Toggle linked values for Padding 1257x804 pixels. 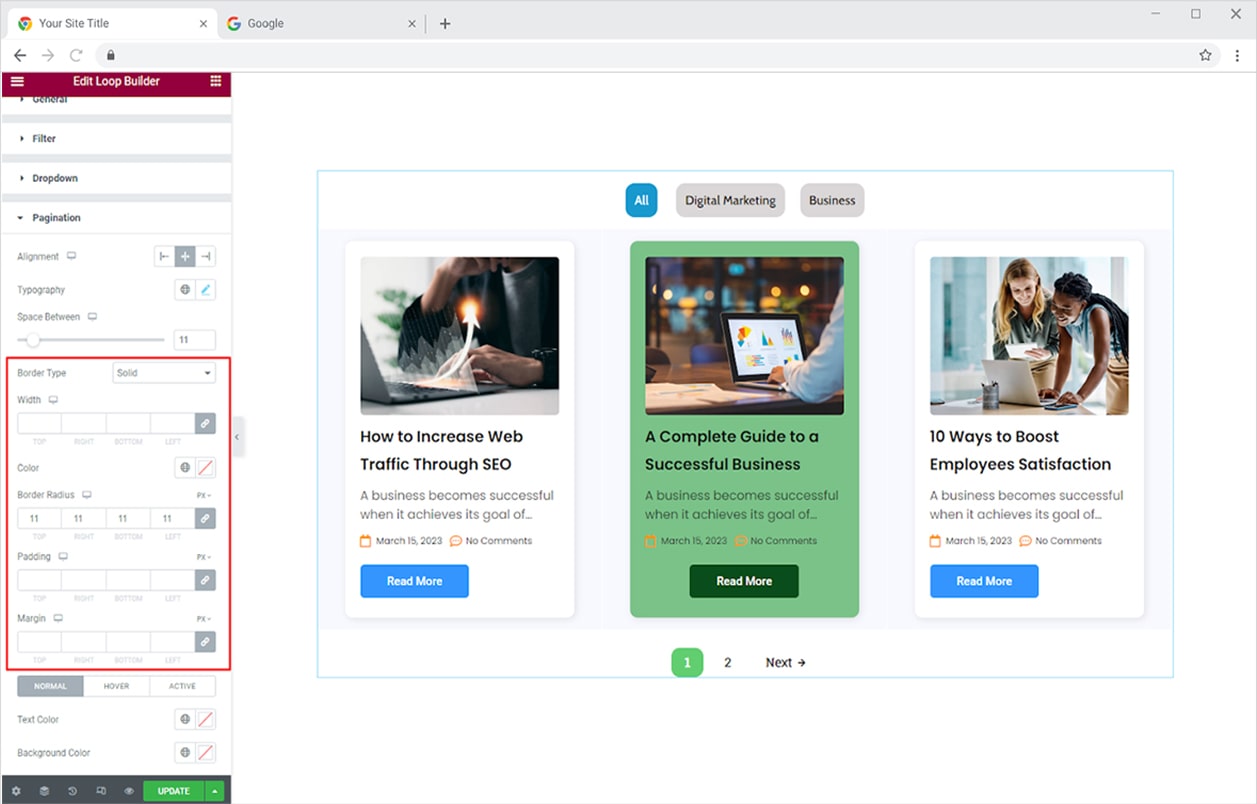point(205,580)
